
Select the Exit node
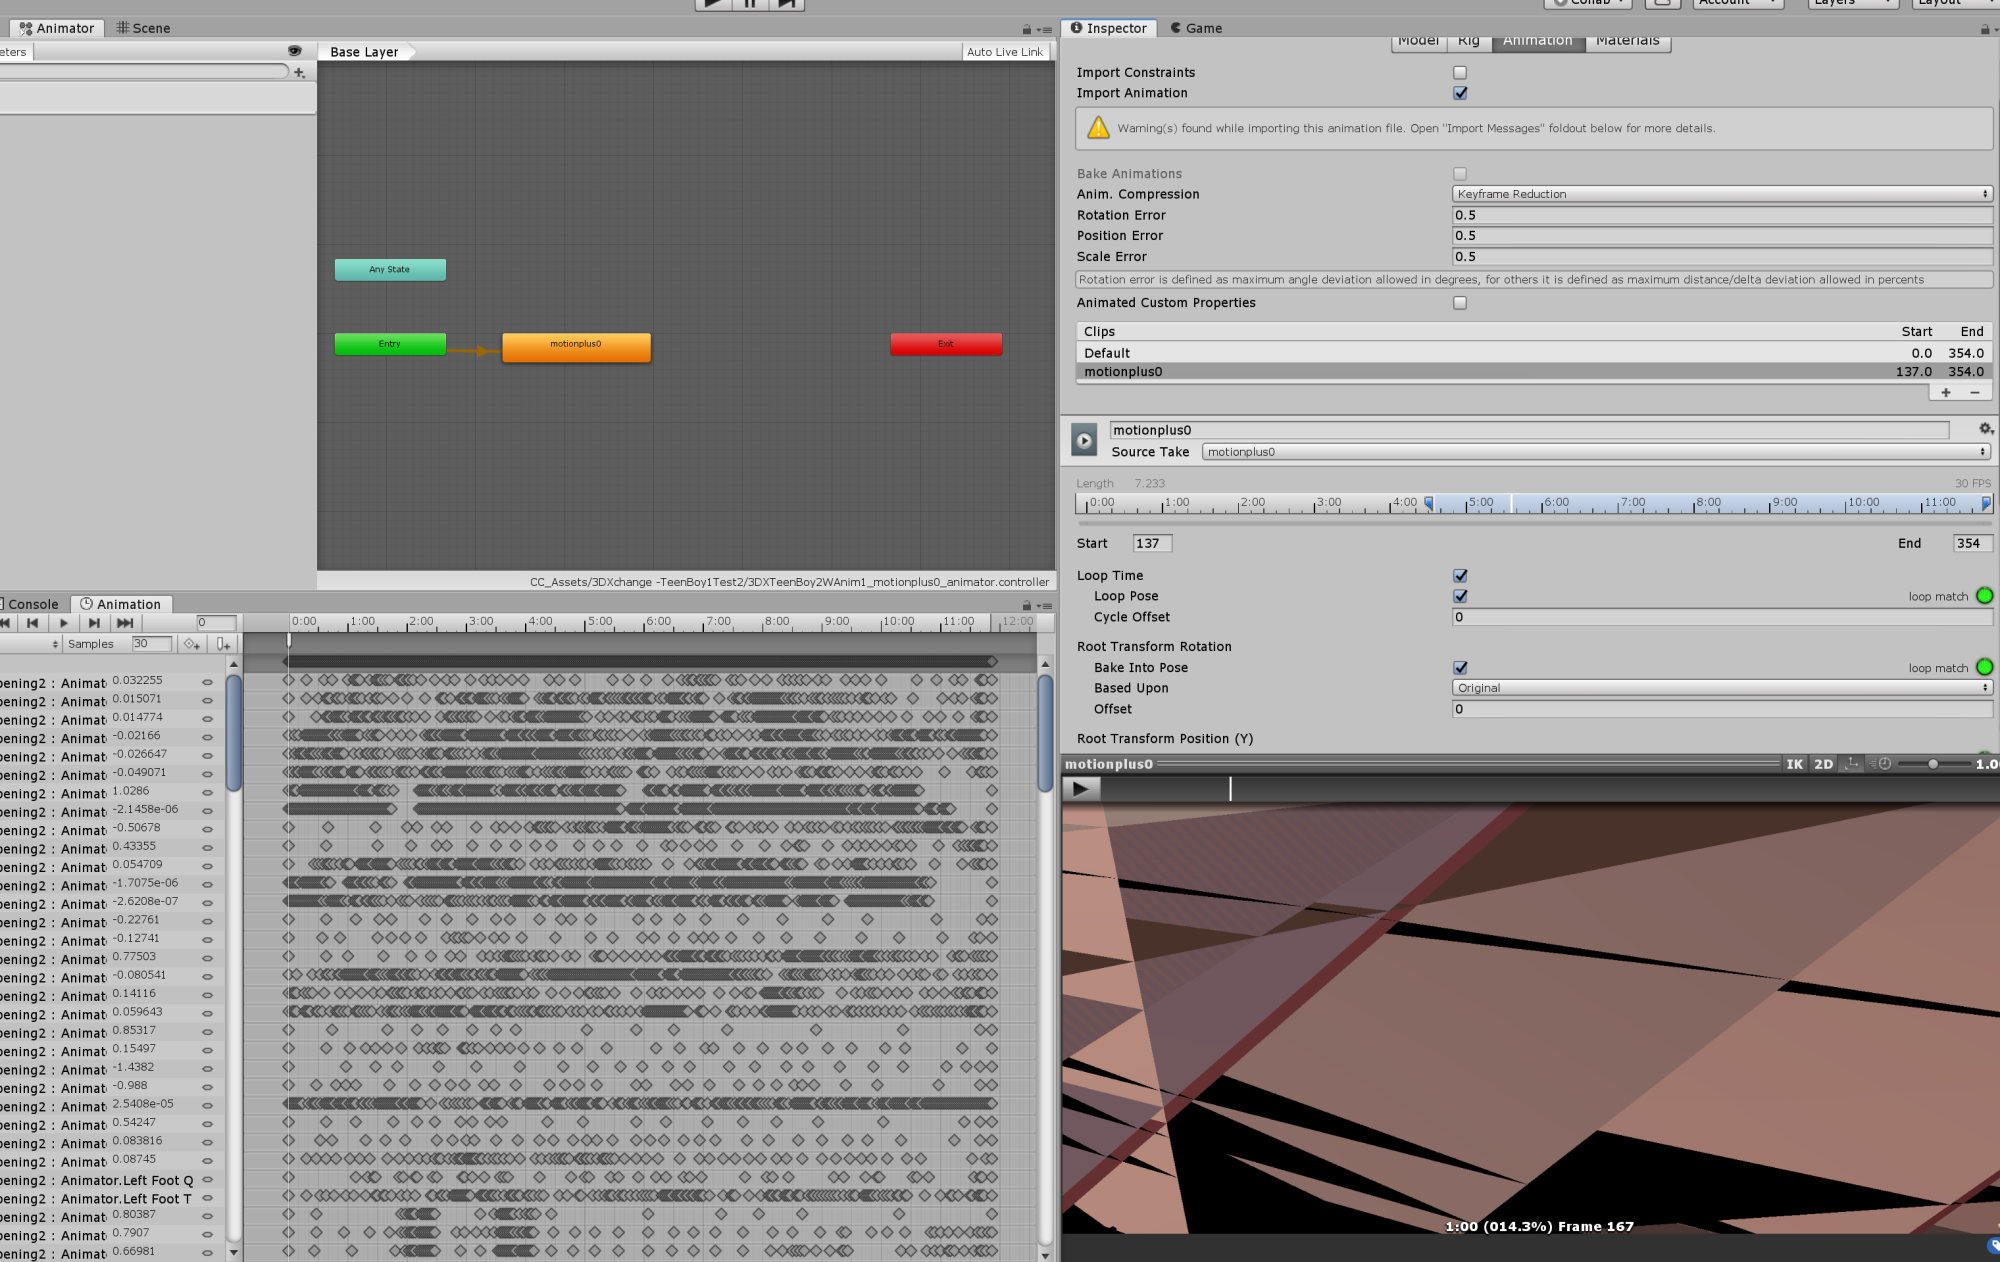click(946, 344)
